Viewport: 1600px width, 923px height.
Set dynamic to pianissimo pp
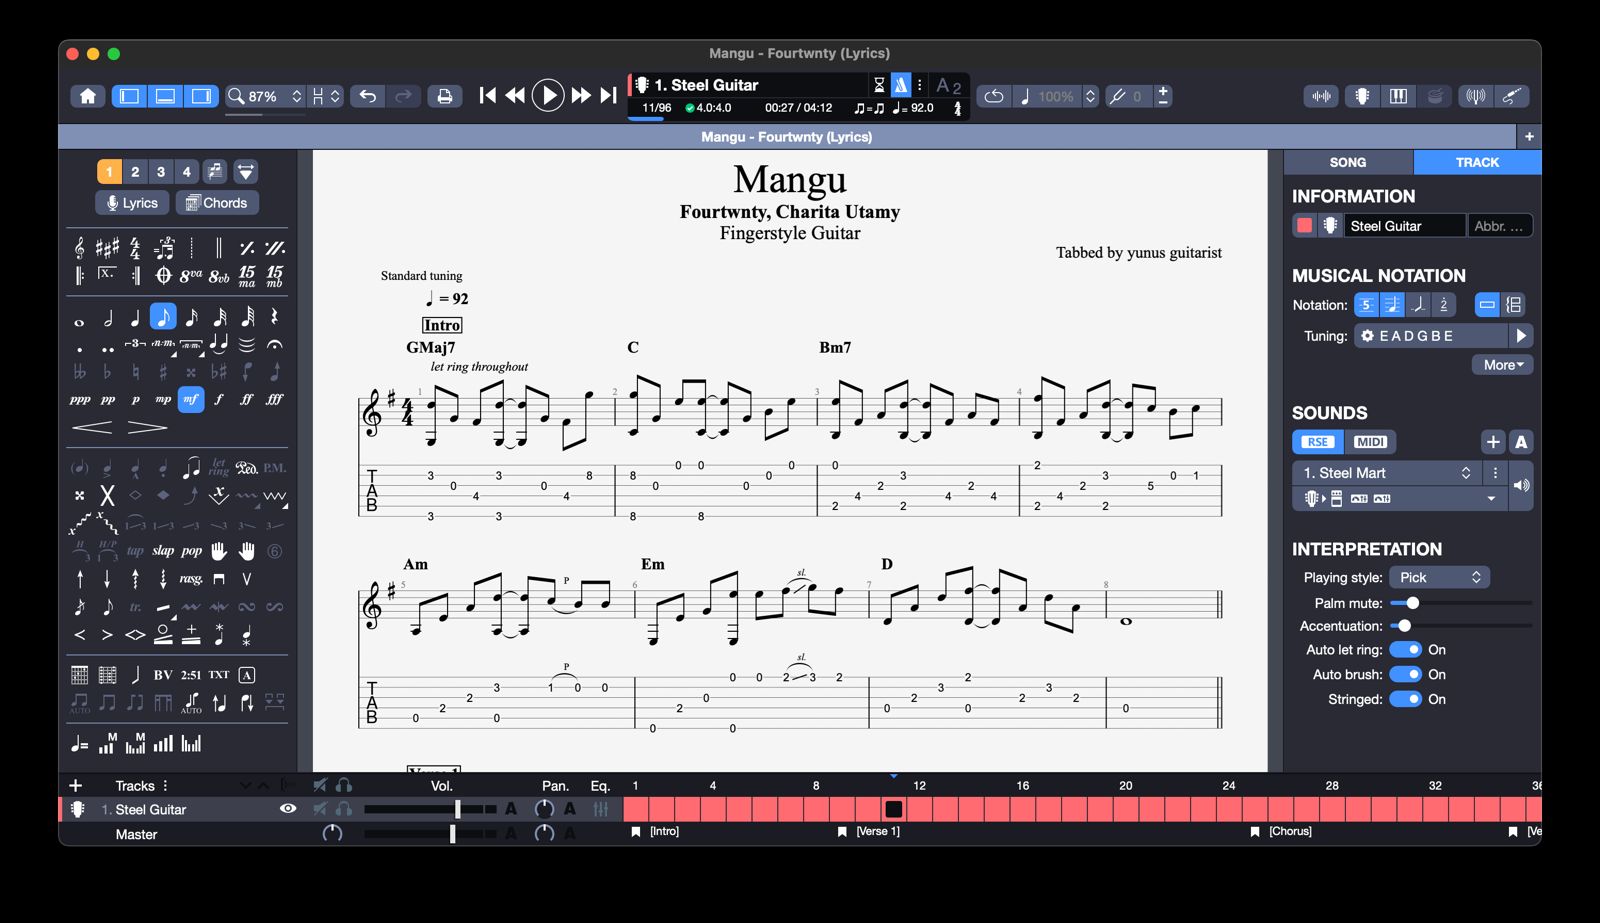pyautogui.click(x=107, y=399)
